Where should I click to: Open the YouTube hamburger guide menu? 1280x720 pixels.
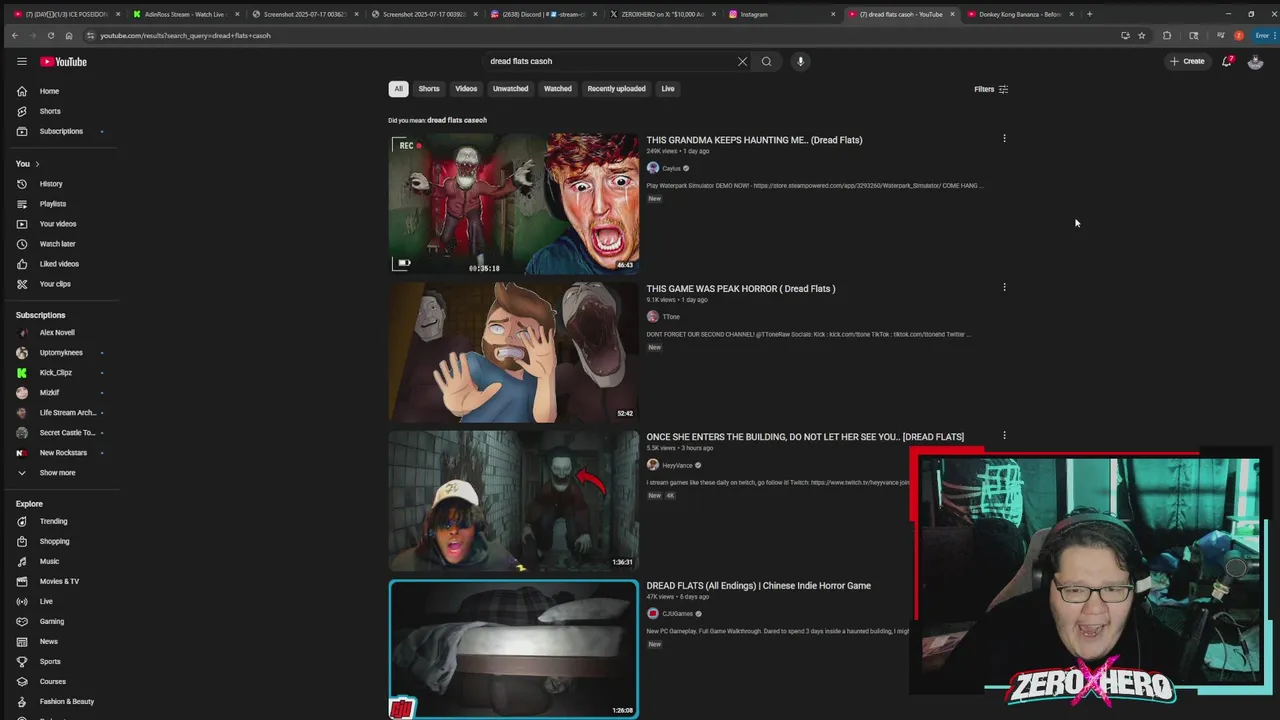point(21,61)
